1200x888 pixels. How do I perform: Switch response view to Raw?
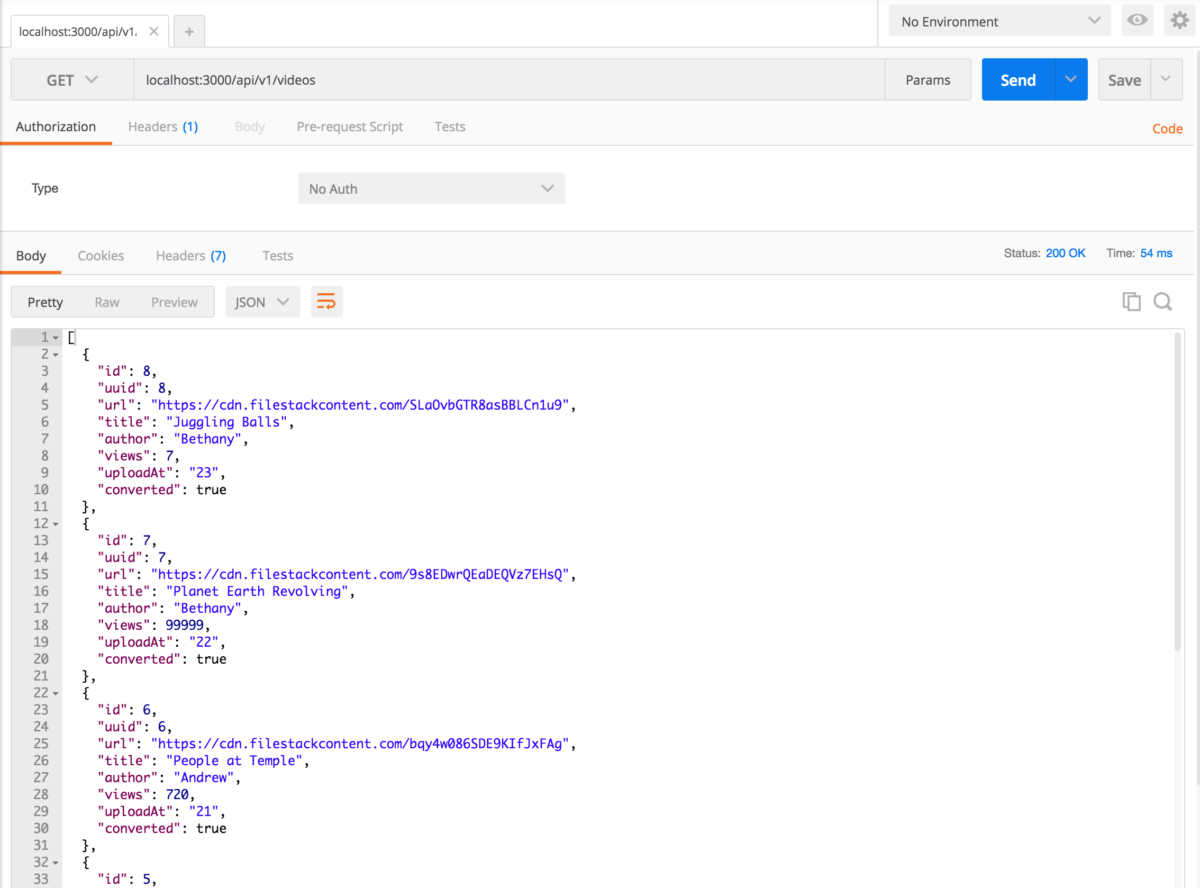[107, 301]
